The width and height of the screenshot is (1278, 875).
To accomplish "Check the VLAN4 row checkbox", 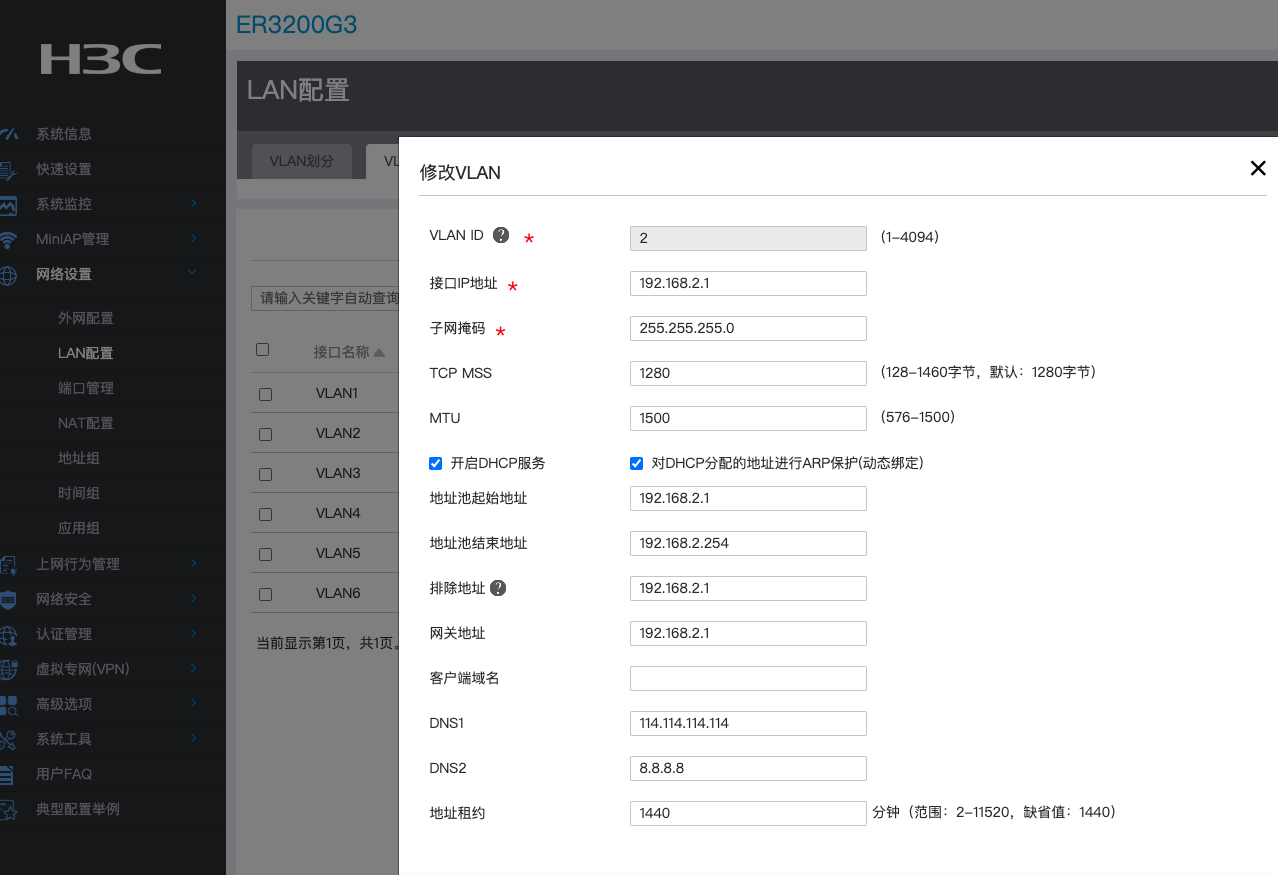I will point(265,514).
